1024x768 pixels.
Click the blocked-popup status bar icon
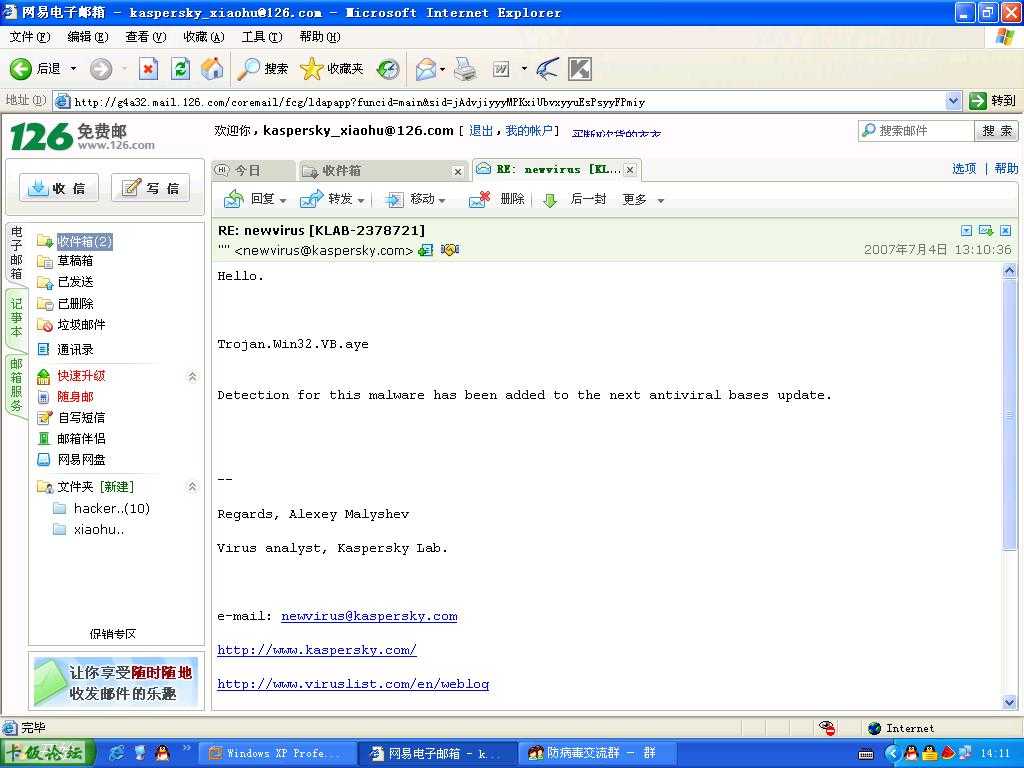[827, 728]
